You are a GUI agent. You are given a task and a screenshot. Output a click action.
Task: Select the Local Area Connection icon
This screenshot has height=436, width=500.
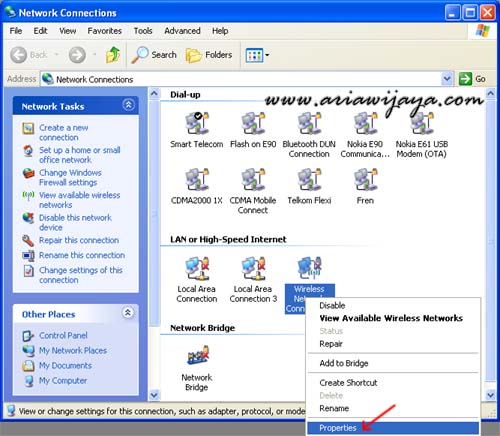click(x=197, y=268)
